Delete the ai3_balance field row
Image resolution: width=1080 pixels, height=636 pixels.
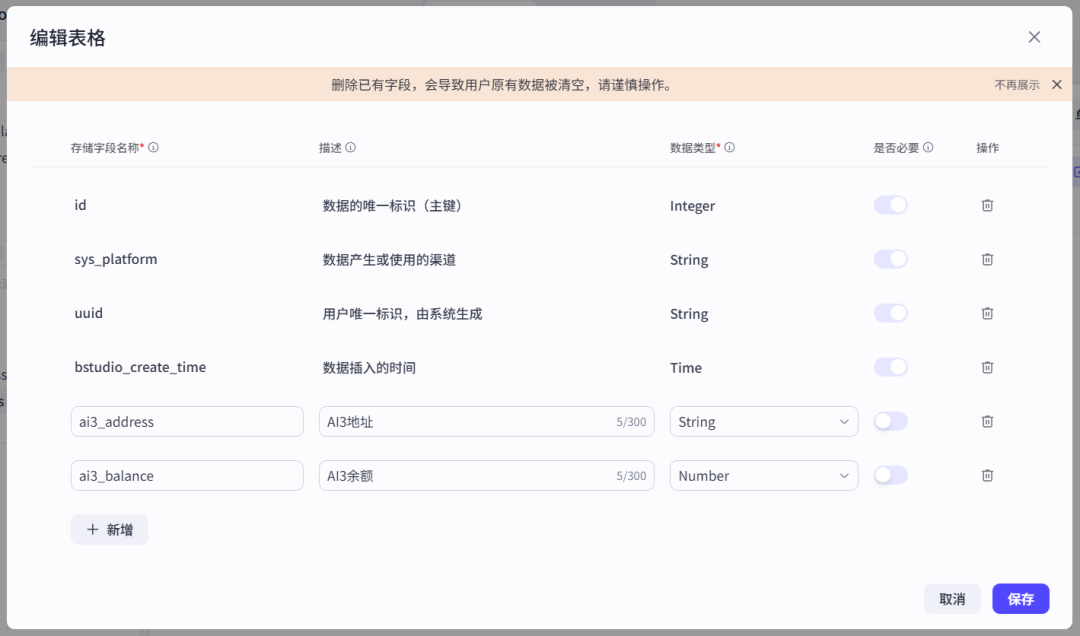tap(987, 475)
